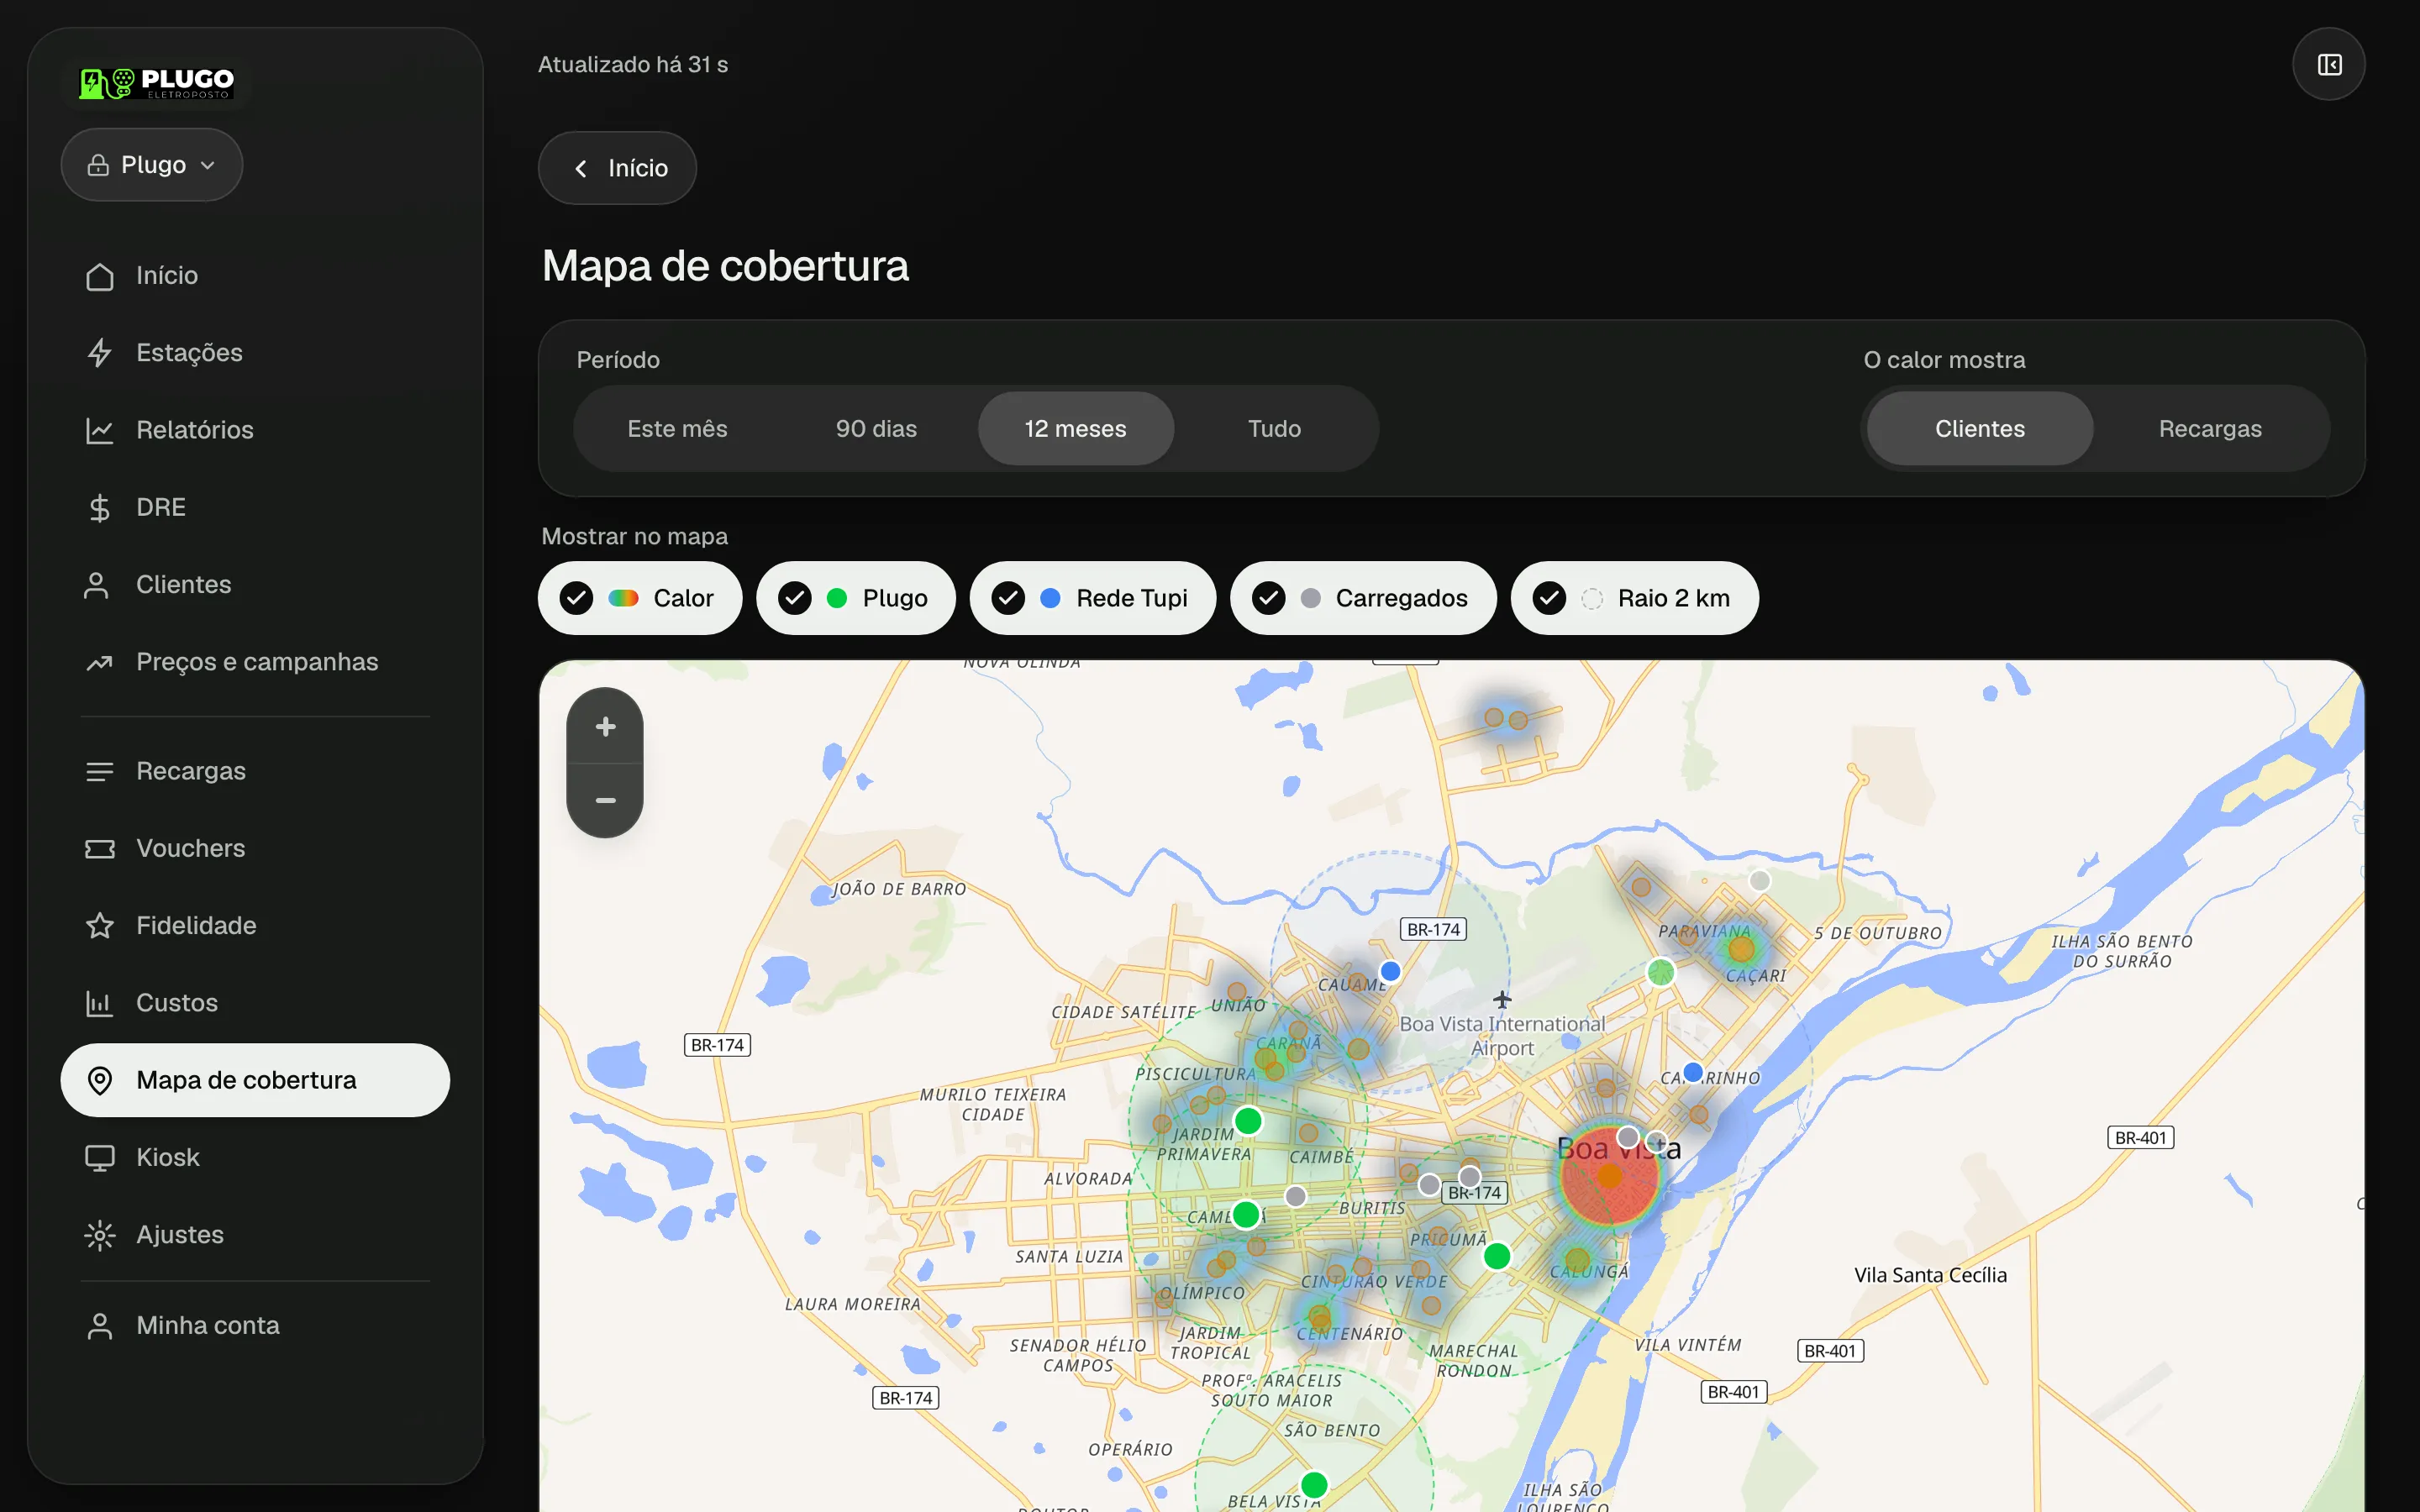Click the Vouchers ticket icon

click(x=99, y=849)
